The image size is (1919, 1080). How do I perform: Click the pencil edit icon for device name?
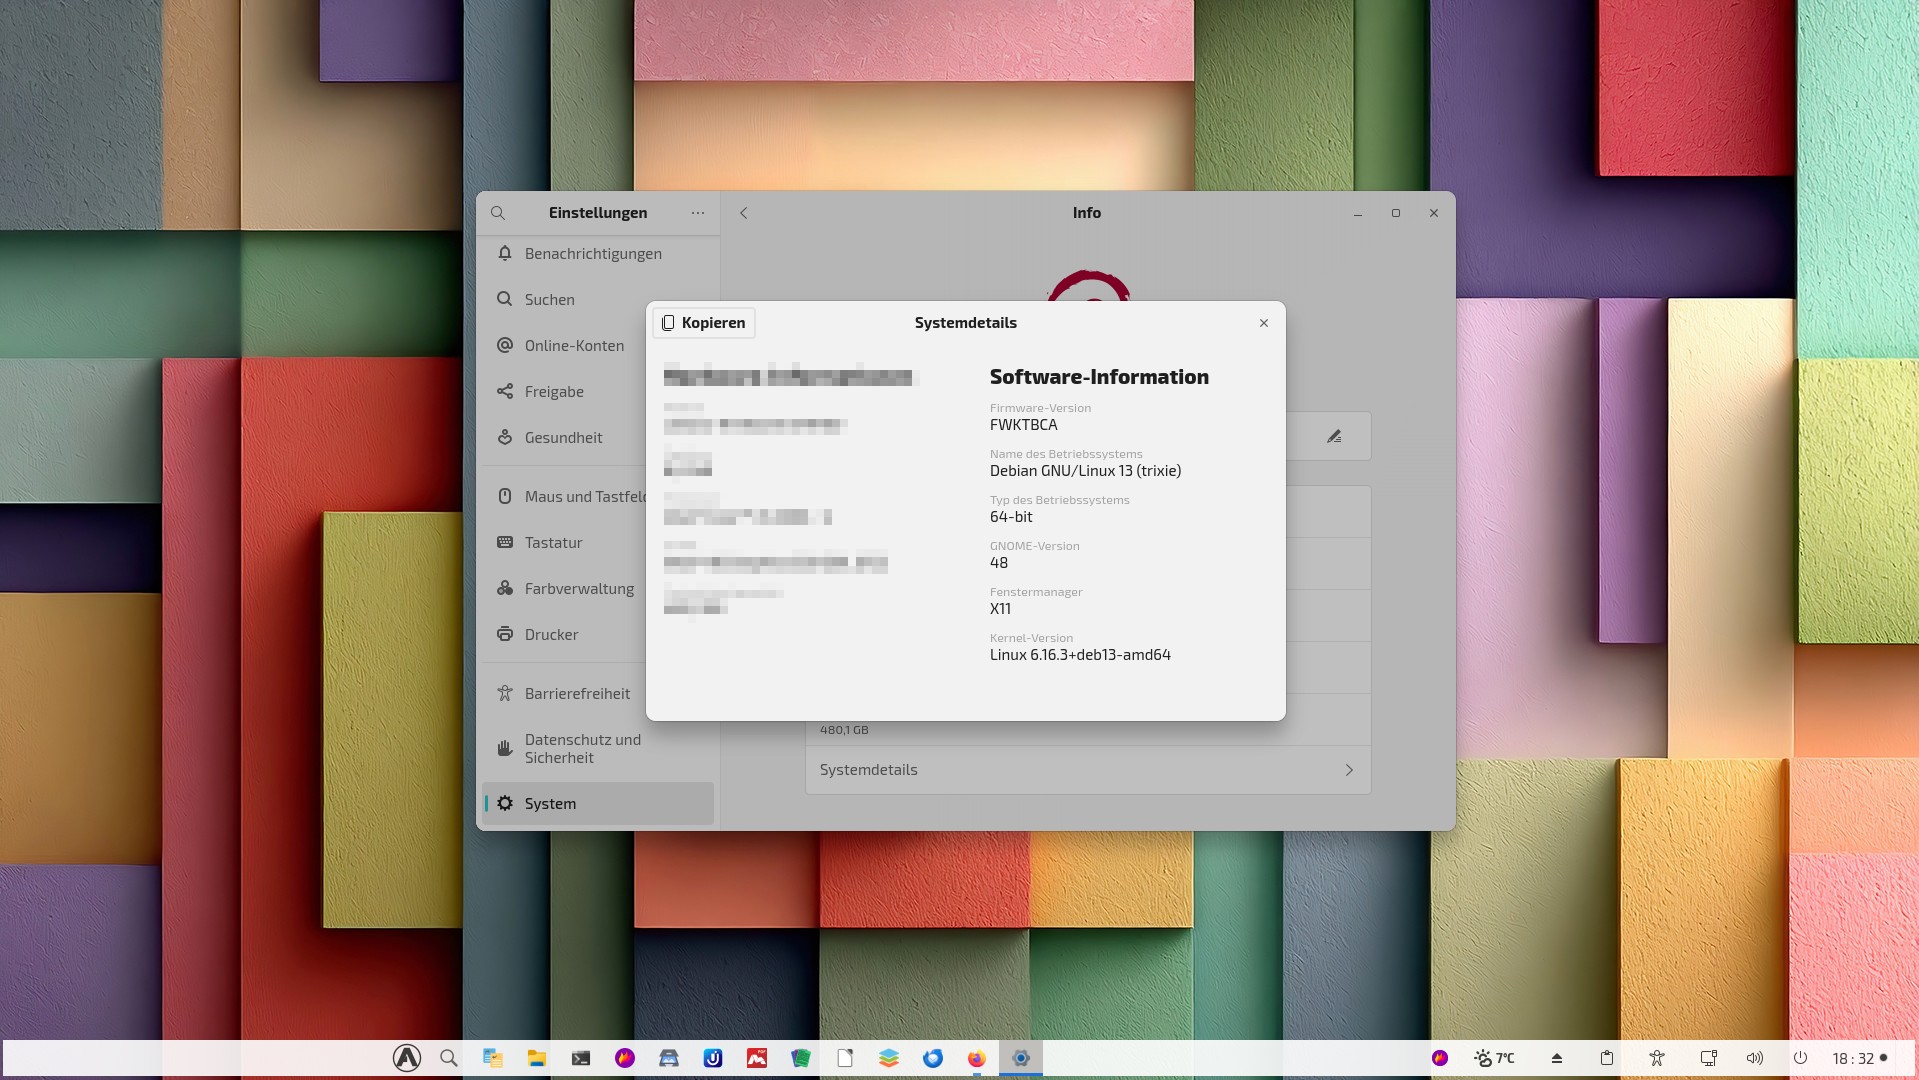[1334, 437]
